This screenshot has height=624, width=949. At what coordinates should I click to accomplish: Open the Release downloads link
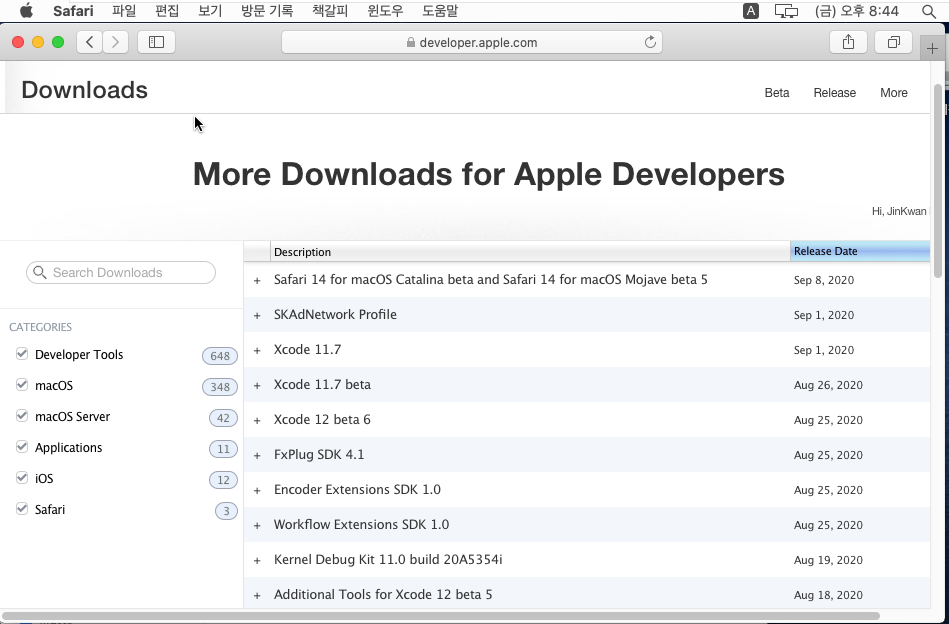click(x=834, y=93)
